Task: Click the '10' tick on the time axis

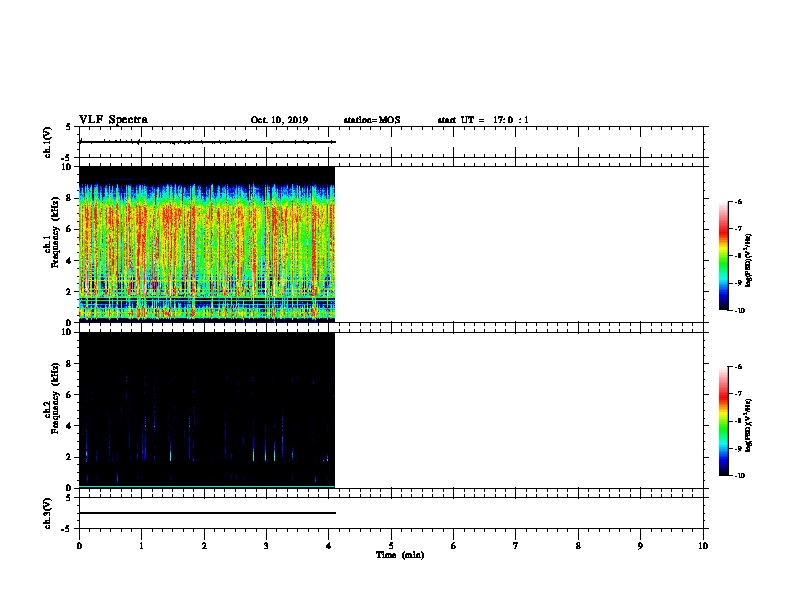Action: pos(703,545)
